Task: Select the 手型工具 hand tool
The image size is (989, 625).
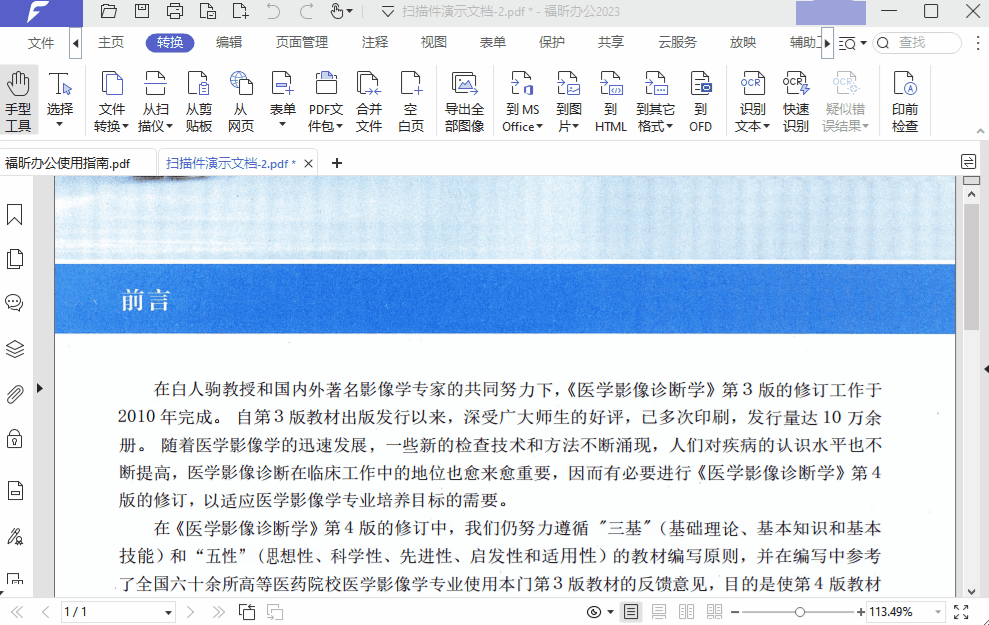Action: coord(18,99)
